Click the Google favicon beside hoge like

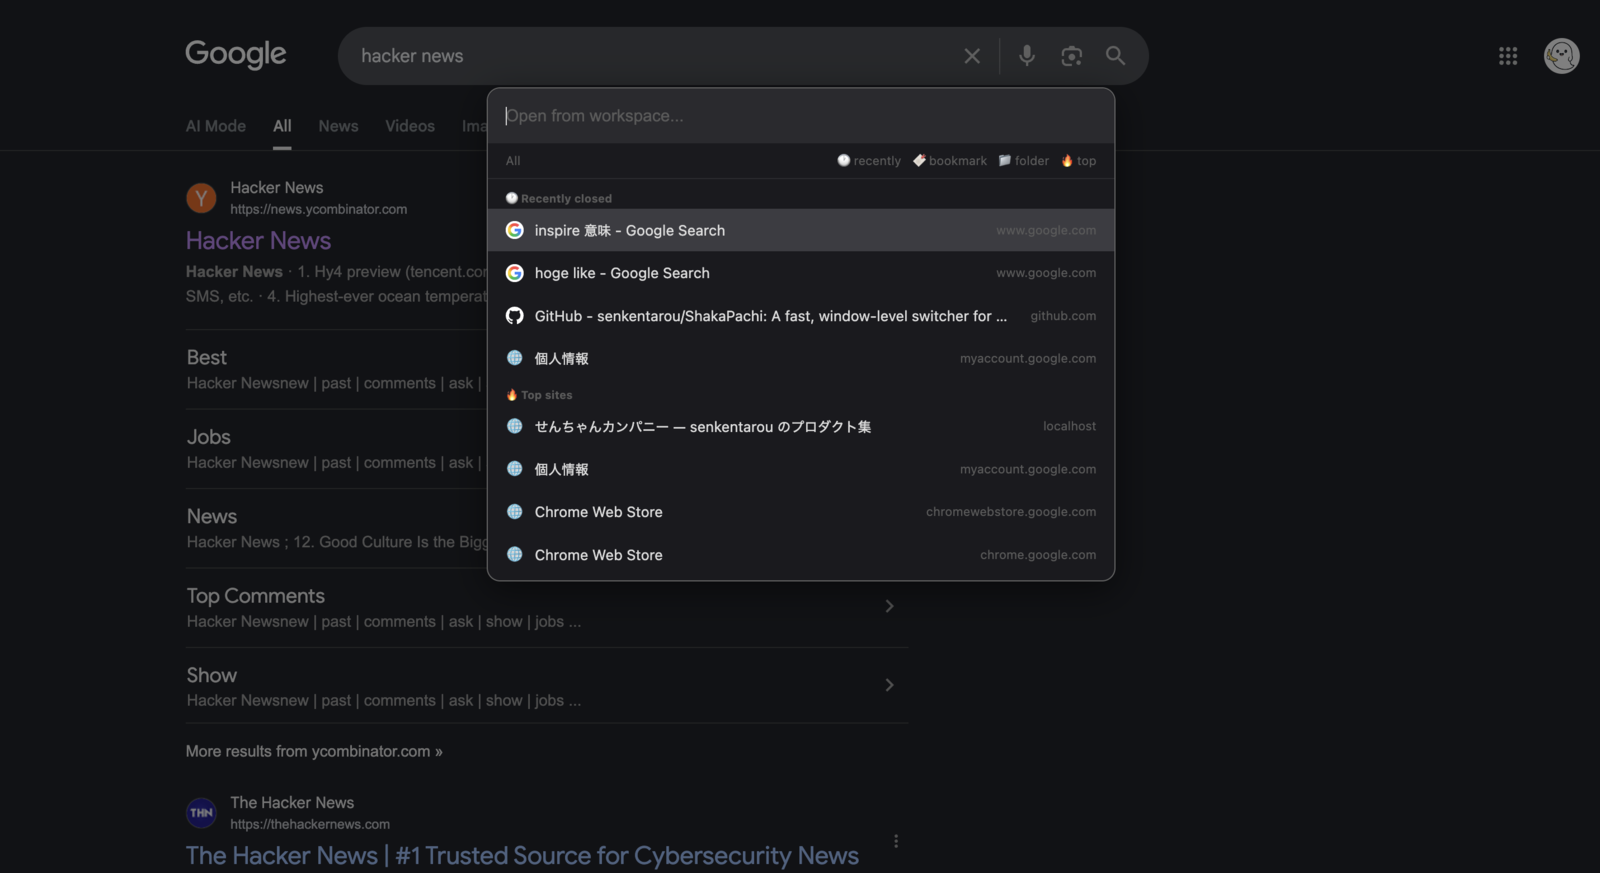click(x=514, y=273)
